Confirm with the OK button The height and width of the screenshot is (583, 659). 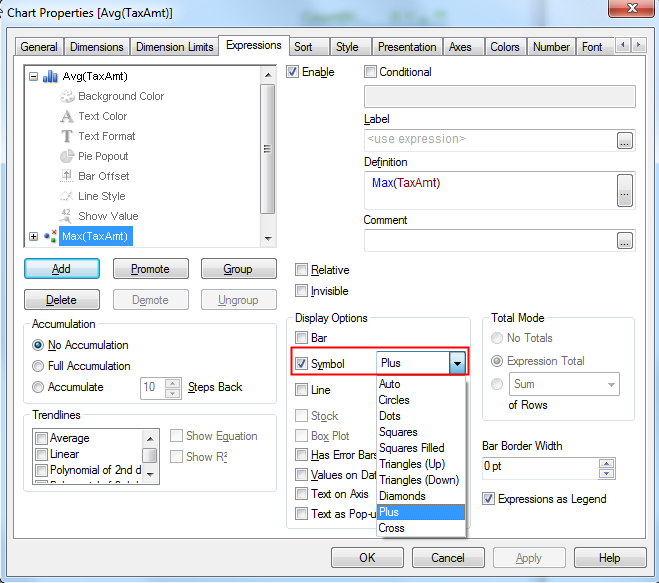367,557
